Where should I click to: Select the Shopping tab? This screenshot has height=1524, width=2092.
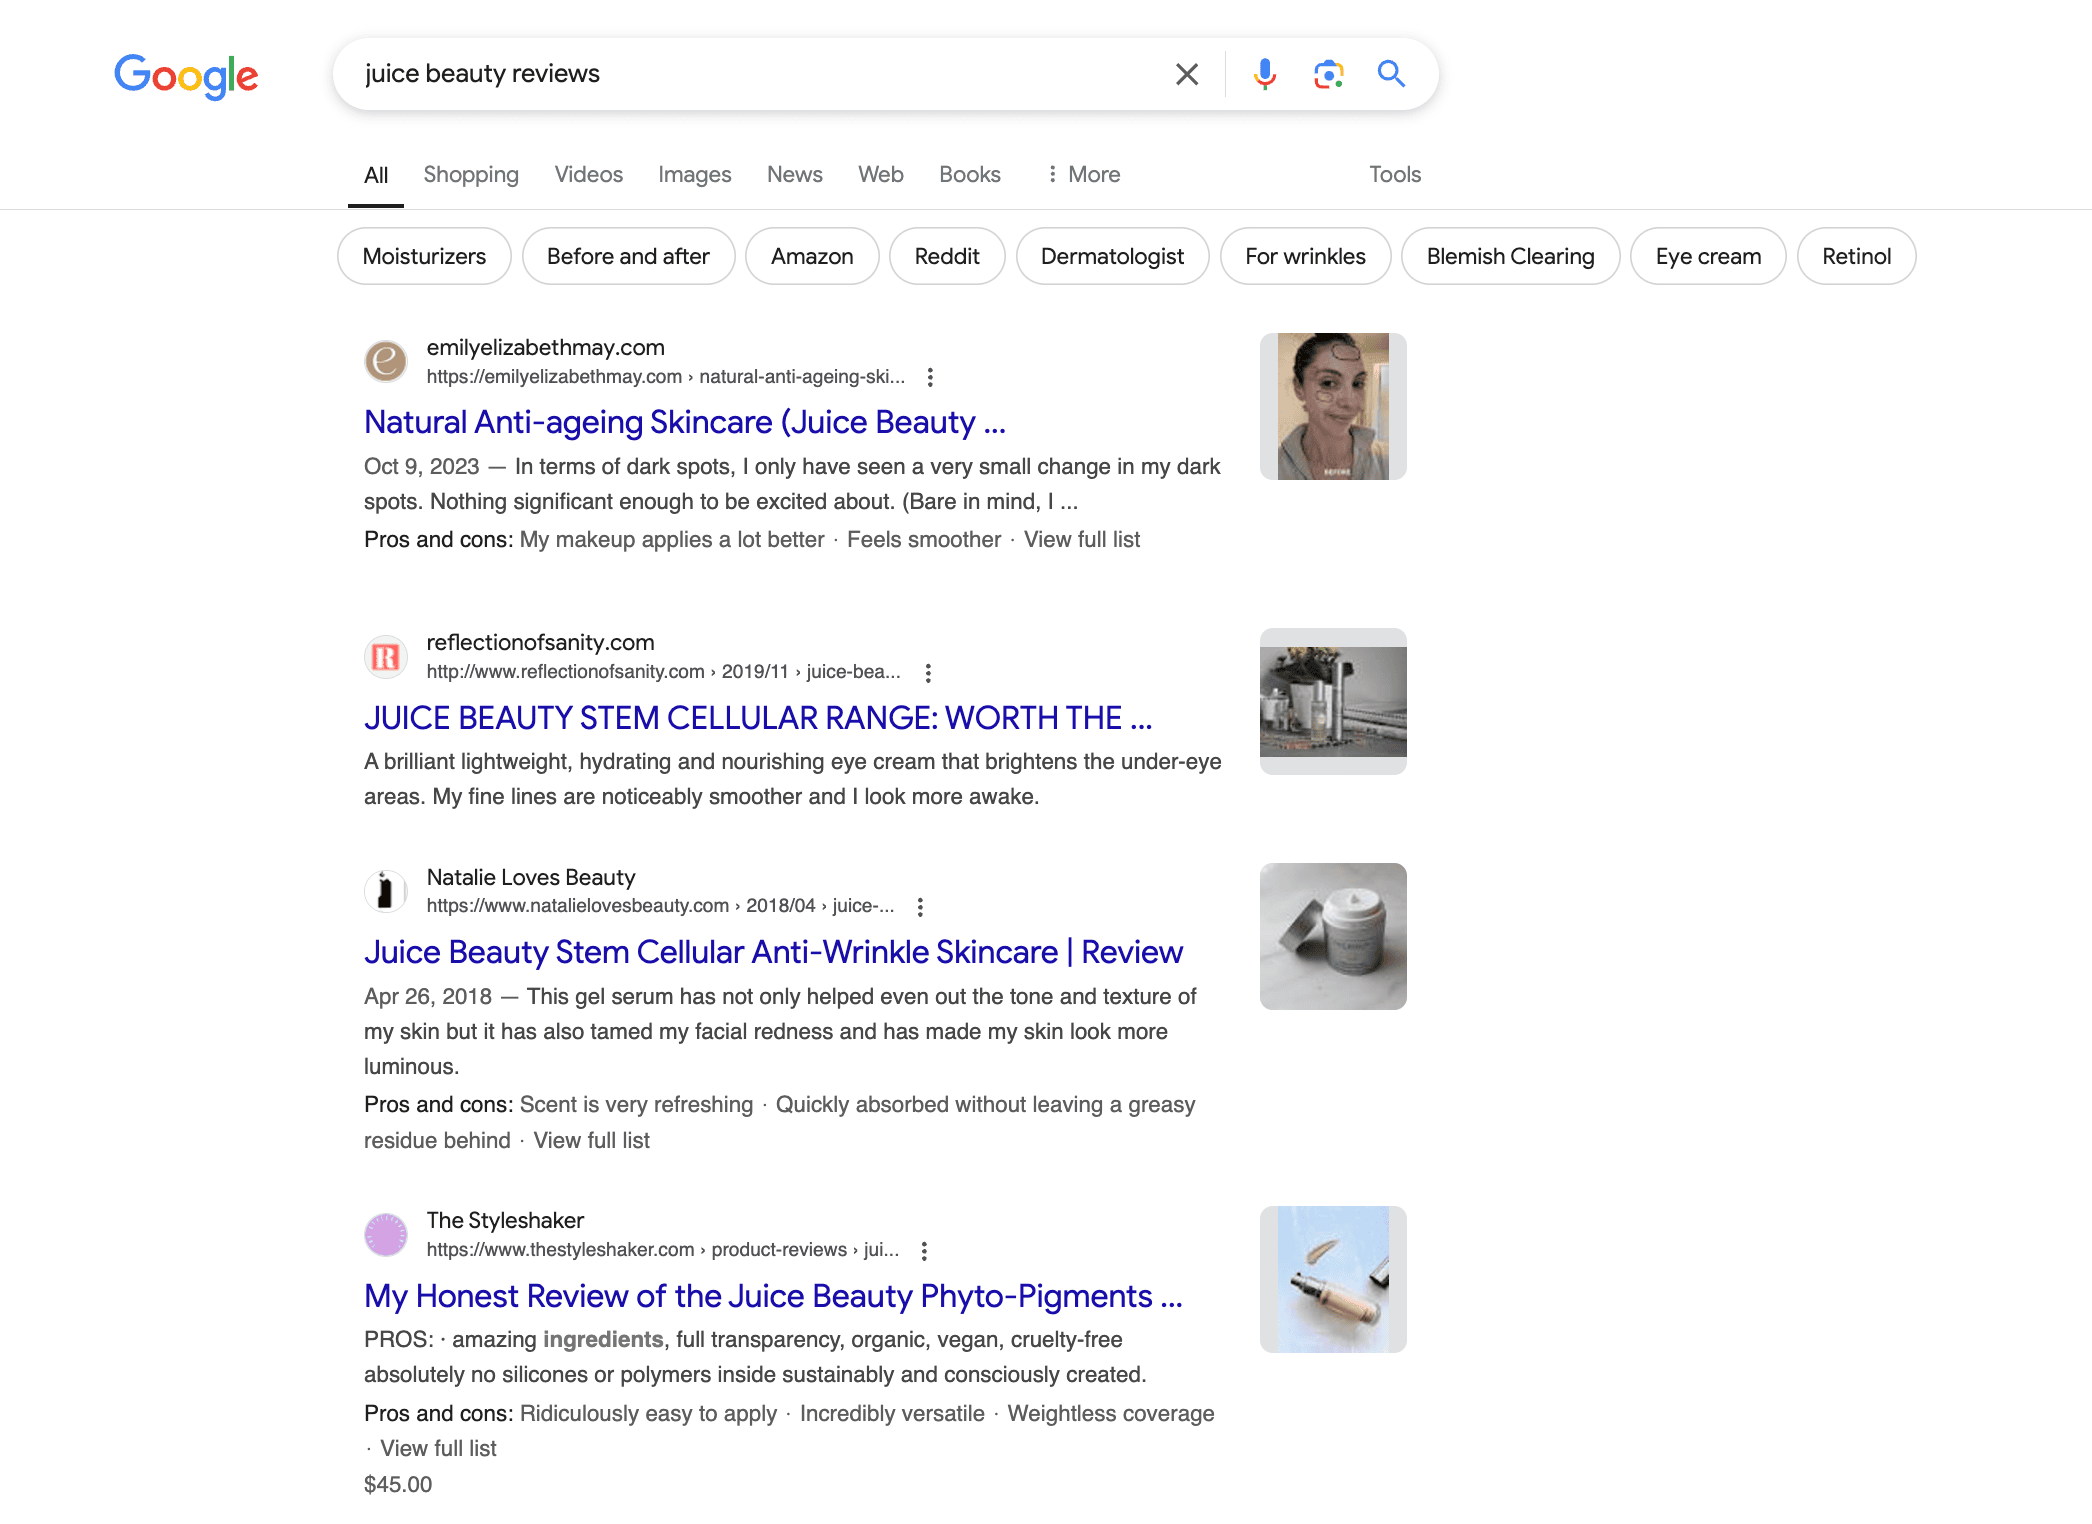pyautogui.click(x=469, y=172)
